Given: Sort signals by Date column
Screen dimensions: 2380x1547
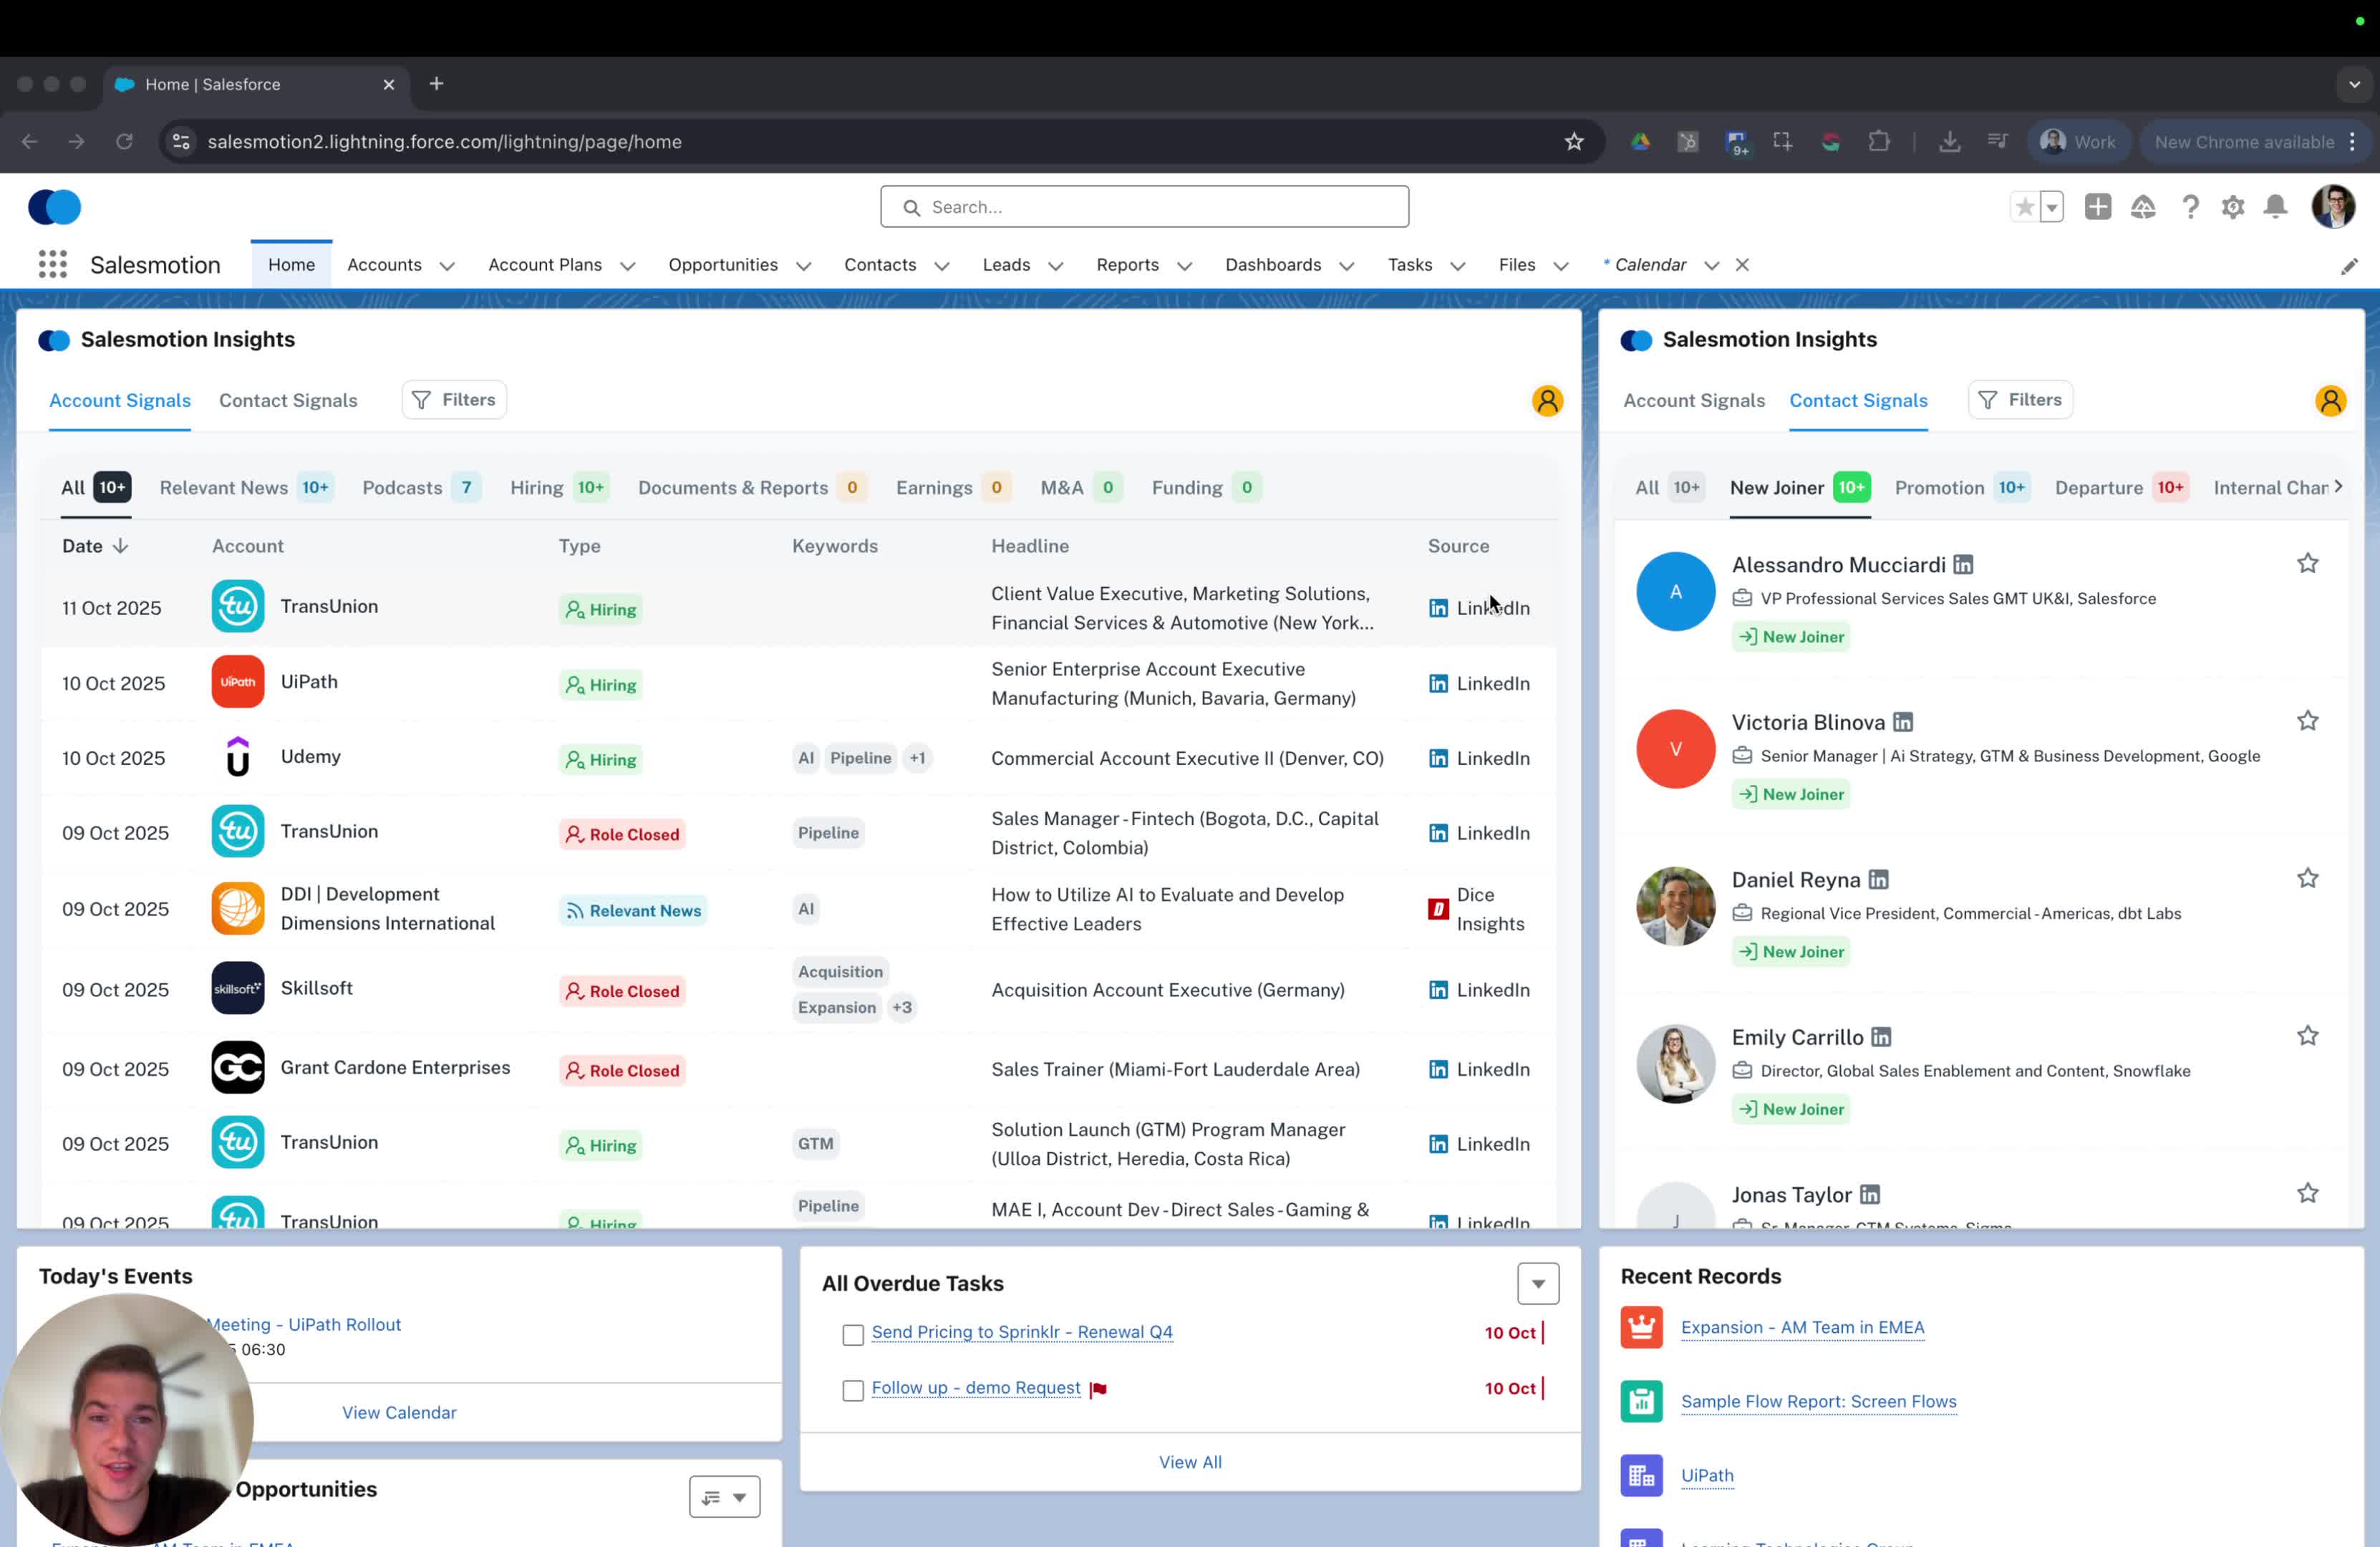Looking at the screenshot, I should pos(95,546).
